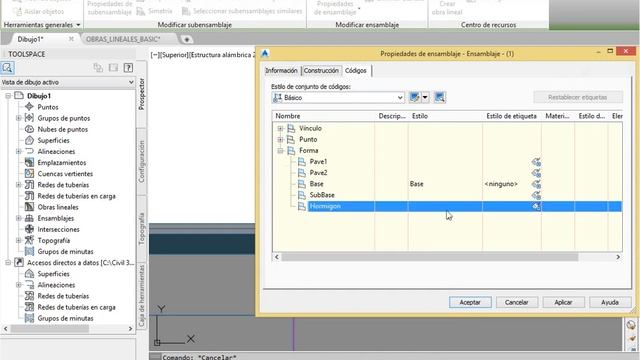The height and width of the screenshot is (360, 640).
Task: Collapse the Dibujo1 tree root
Action: 8,96
